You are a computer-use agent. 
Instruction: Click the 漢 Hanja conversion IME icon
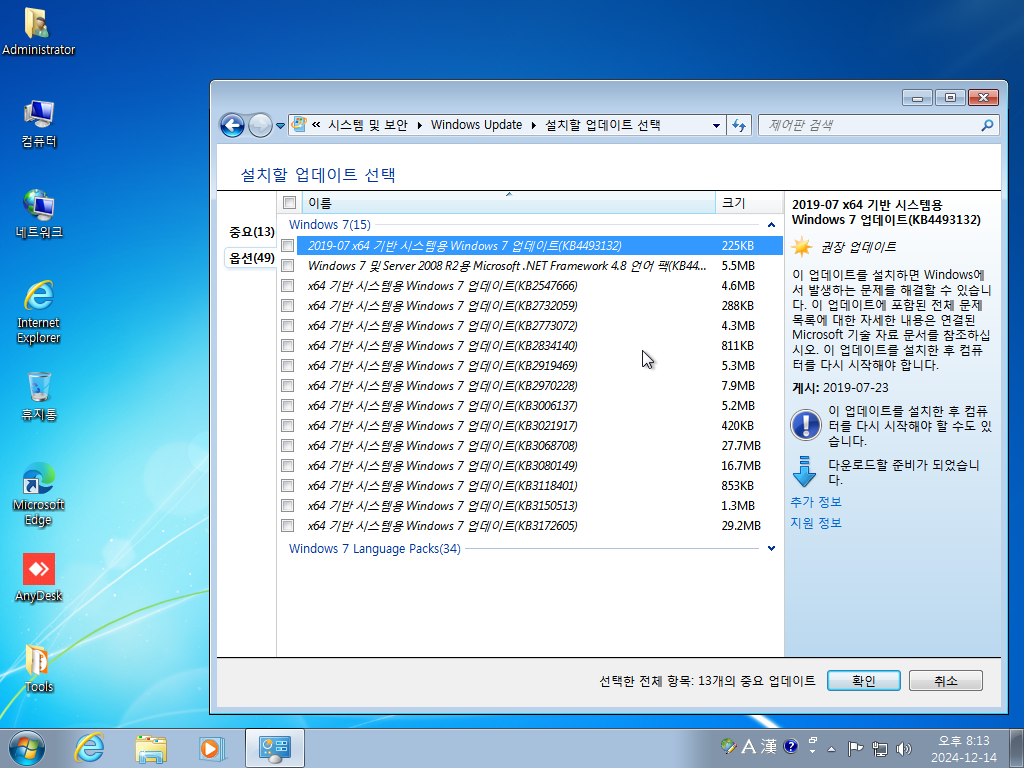pyautogui.click(x=769, y=746)
